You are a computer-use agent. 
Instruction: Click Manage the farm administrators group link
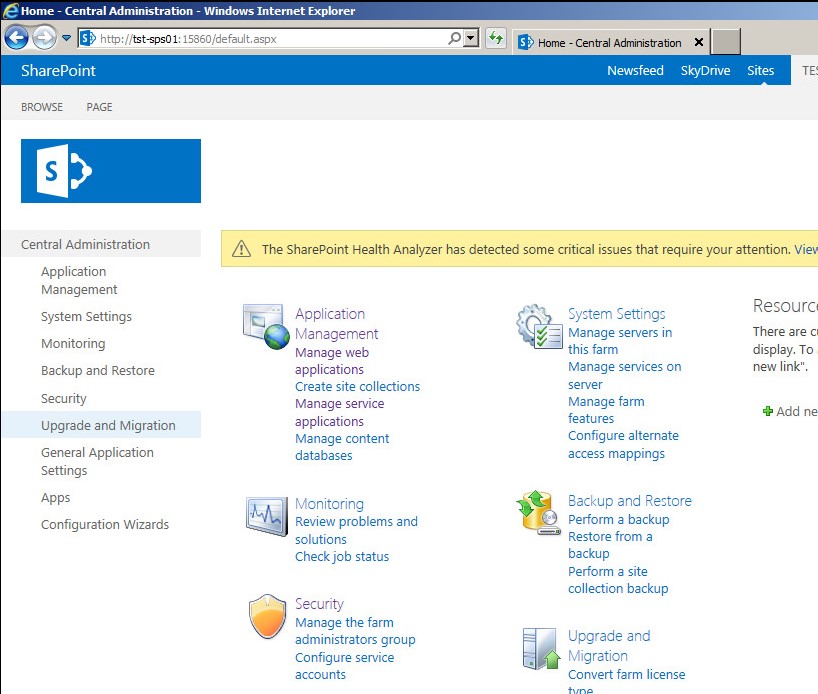(355, 631)
